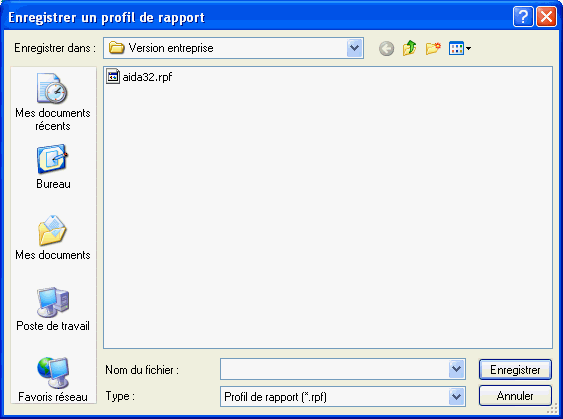Expand the Nom du fichier dropdown arrow

(456, 369)
